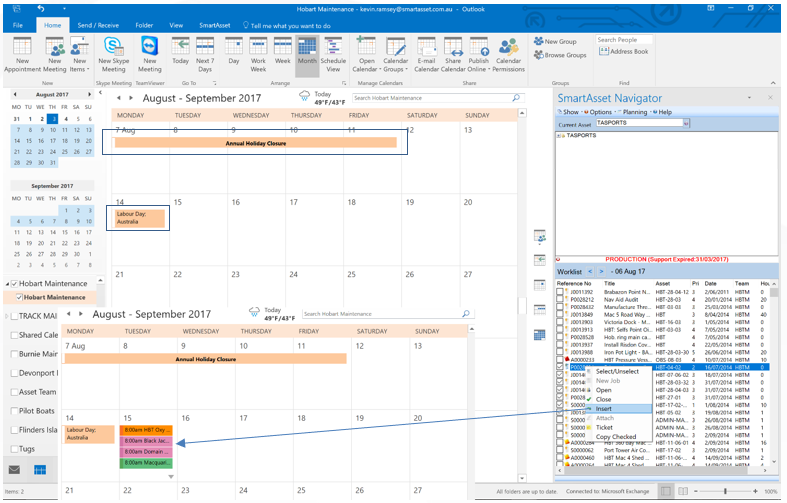
Task: Open Options in SmartAsset Navigator
Action: click(x=598, y=112)
